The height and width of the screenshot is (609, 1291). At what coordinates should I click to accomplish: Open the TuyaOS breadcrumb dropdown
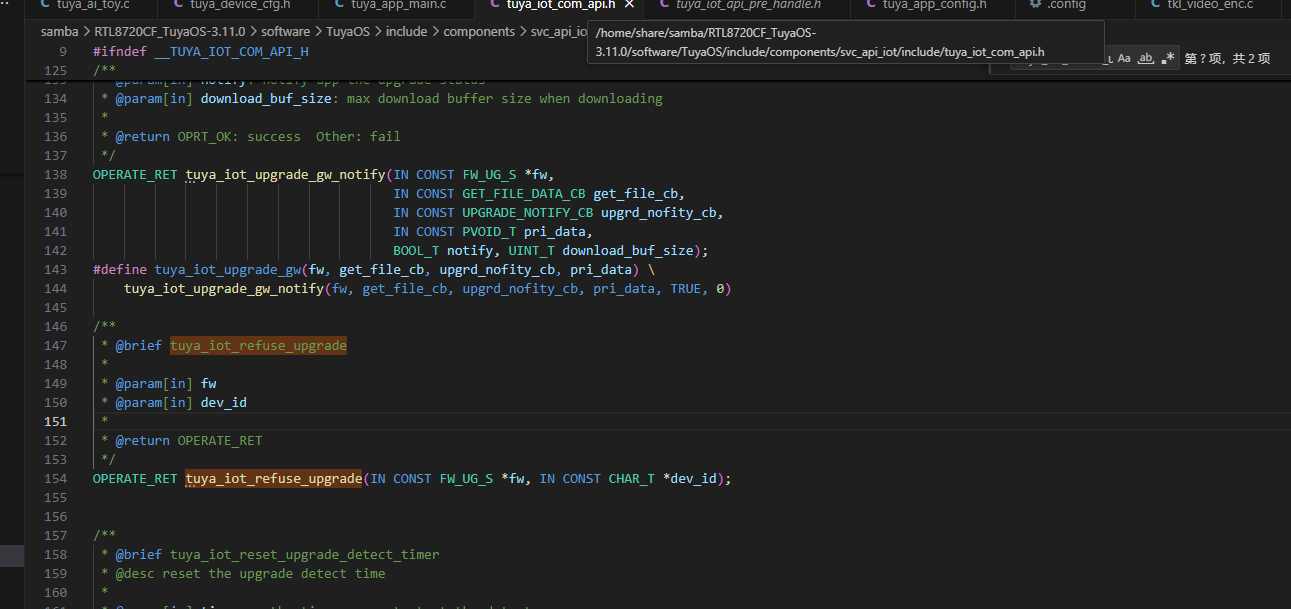pos(349,31)
